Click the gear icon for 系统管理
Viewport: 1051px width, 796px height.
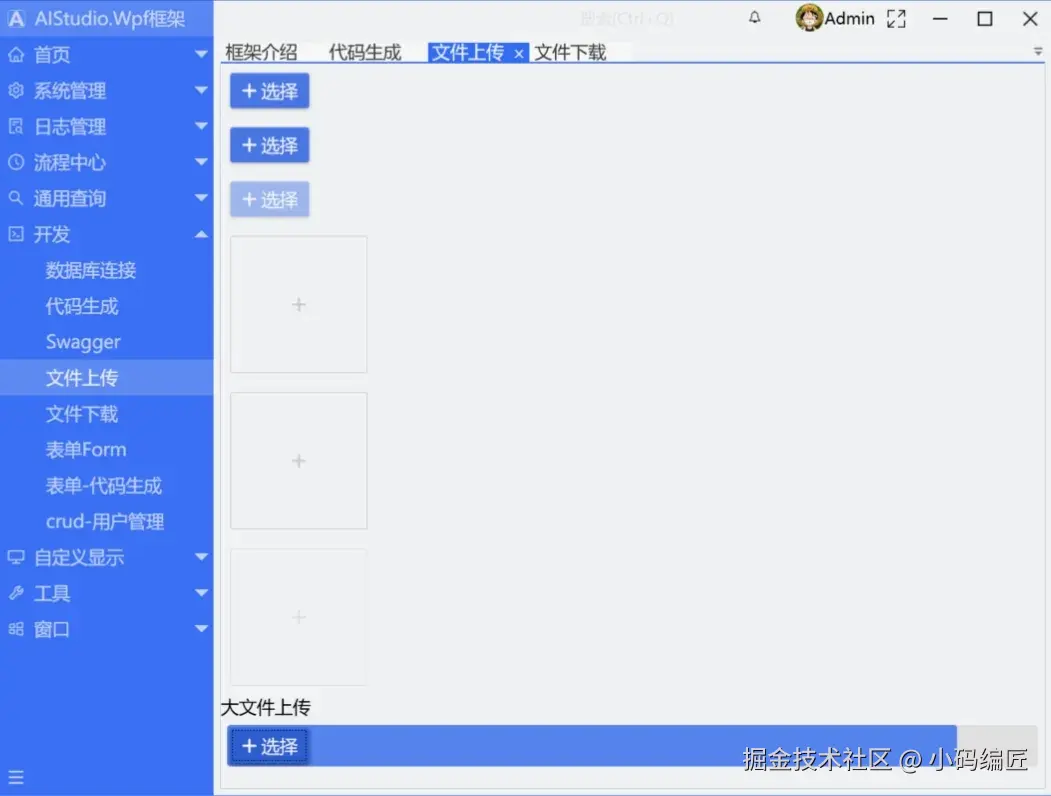[x=14, y=90]
